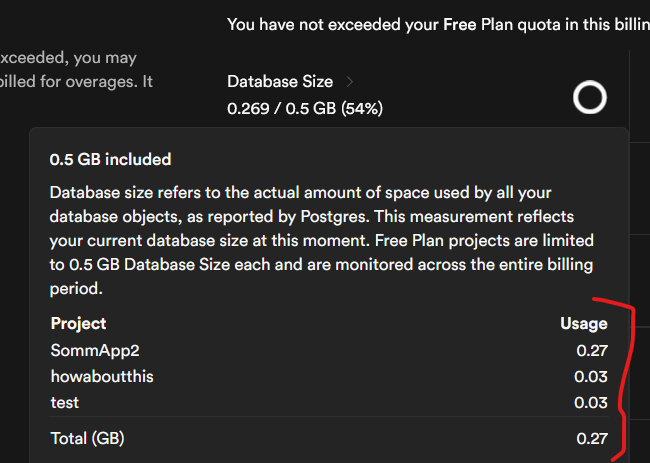Click the Usage column header
This screenshot has height=463, width=650.
583,323
